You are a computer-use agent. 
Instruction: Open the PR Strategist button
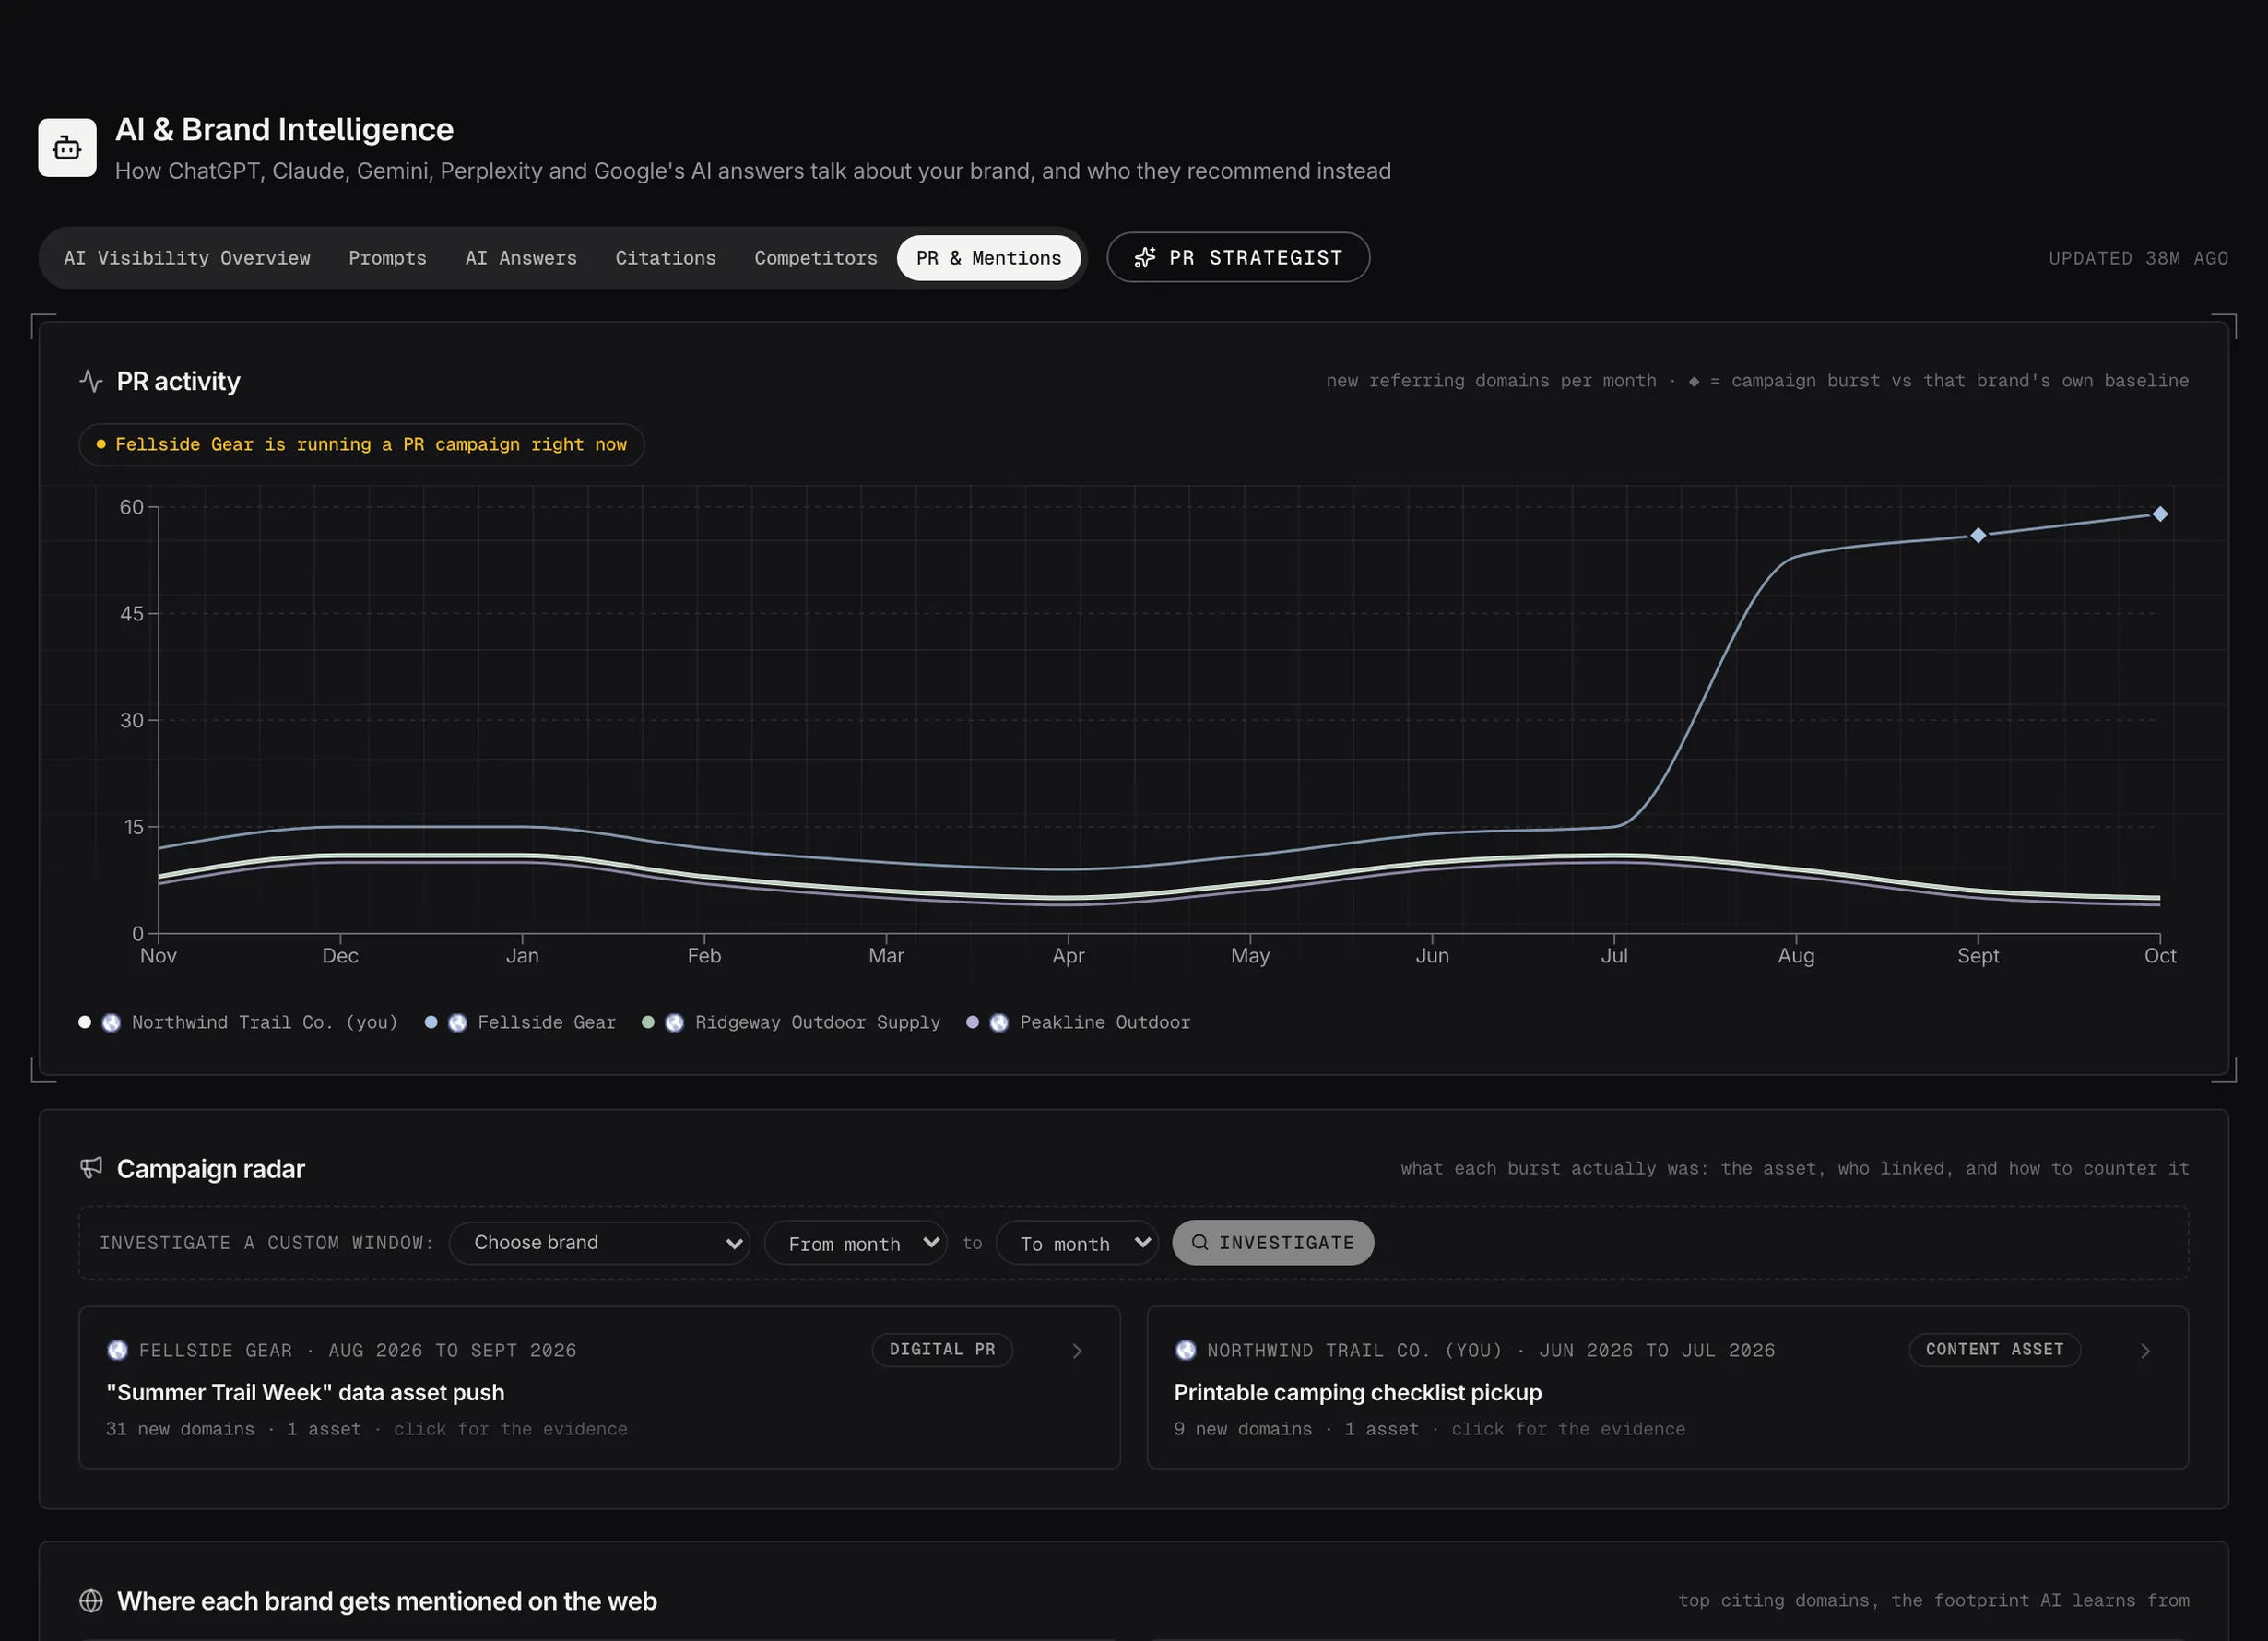point(1238,258)
